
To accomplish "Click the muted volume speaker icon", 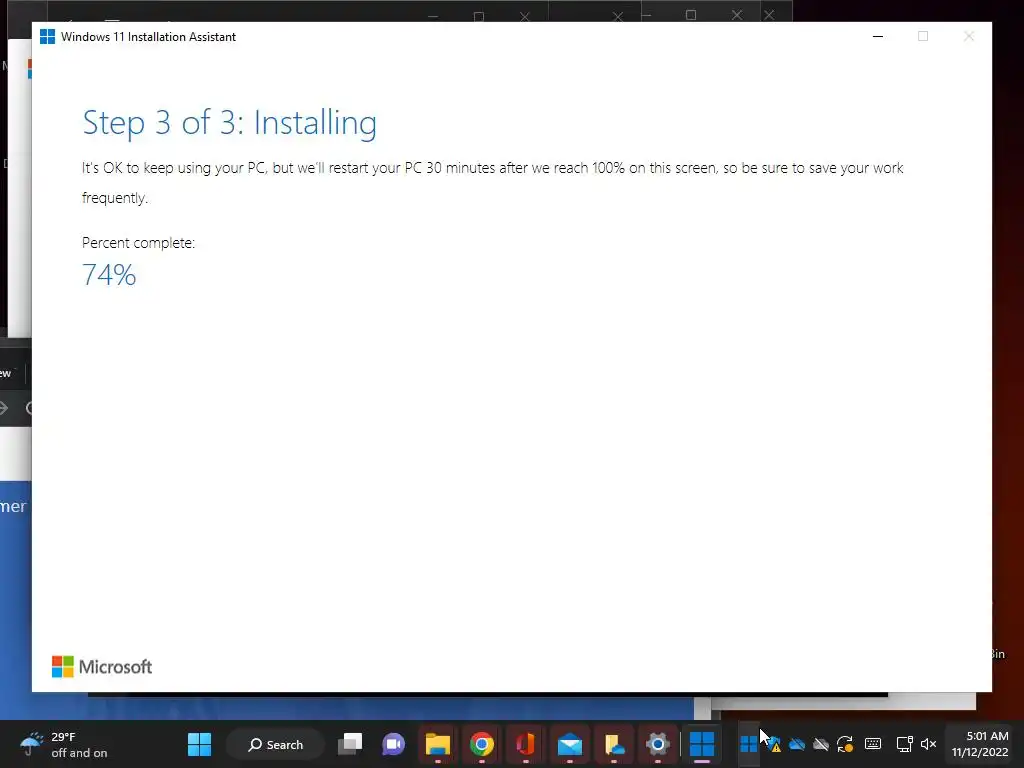I will [x=928, y=744].
